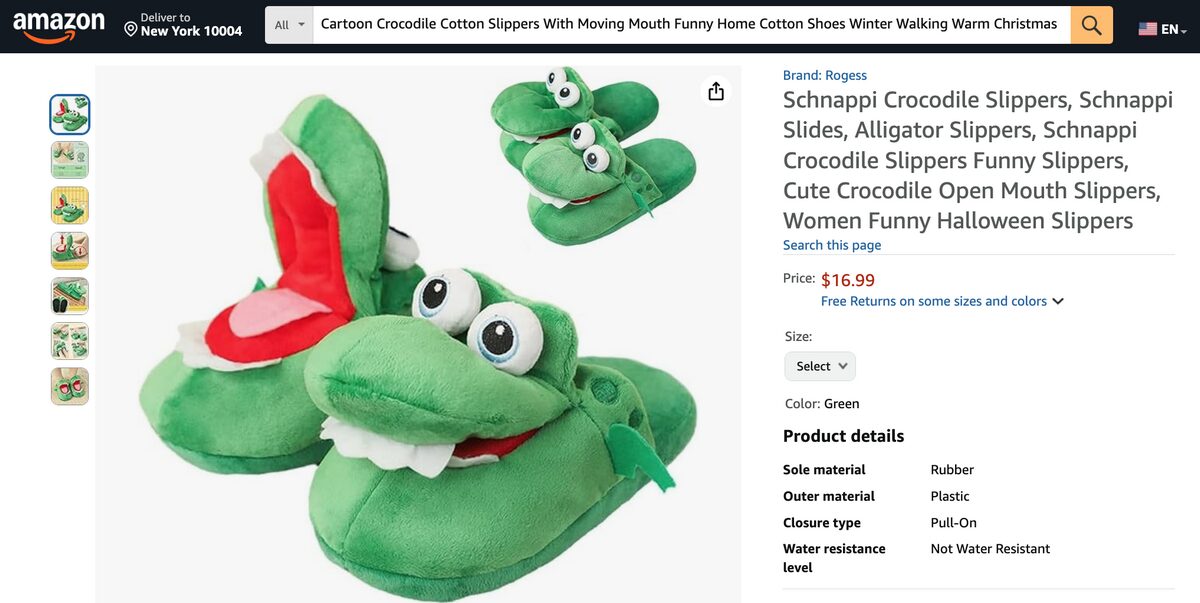Expand Free Returns details with the chevron
Viewport: 1200px width, 603px height.
click(x=1058, y=300)
